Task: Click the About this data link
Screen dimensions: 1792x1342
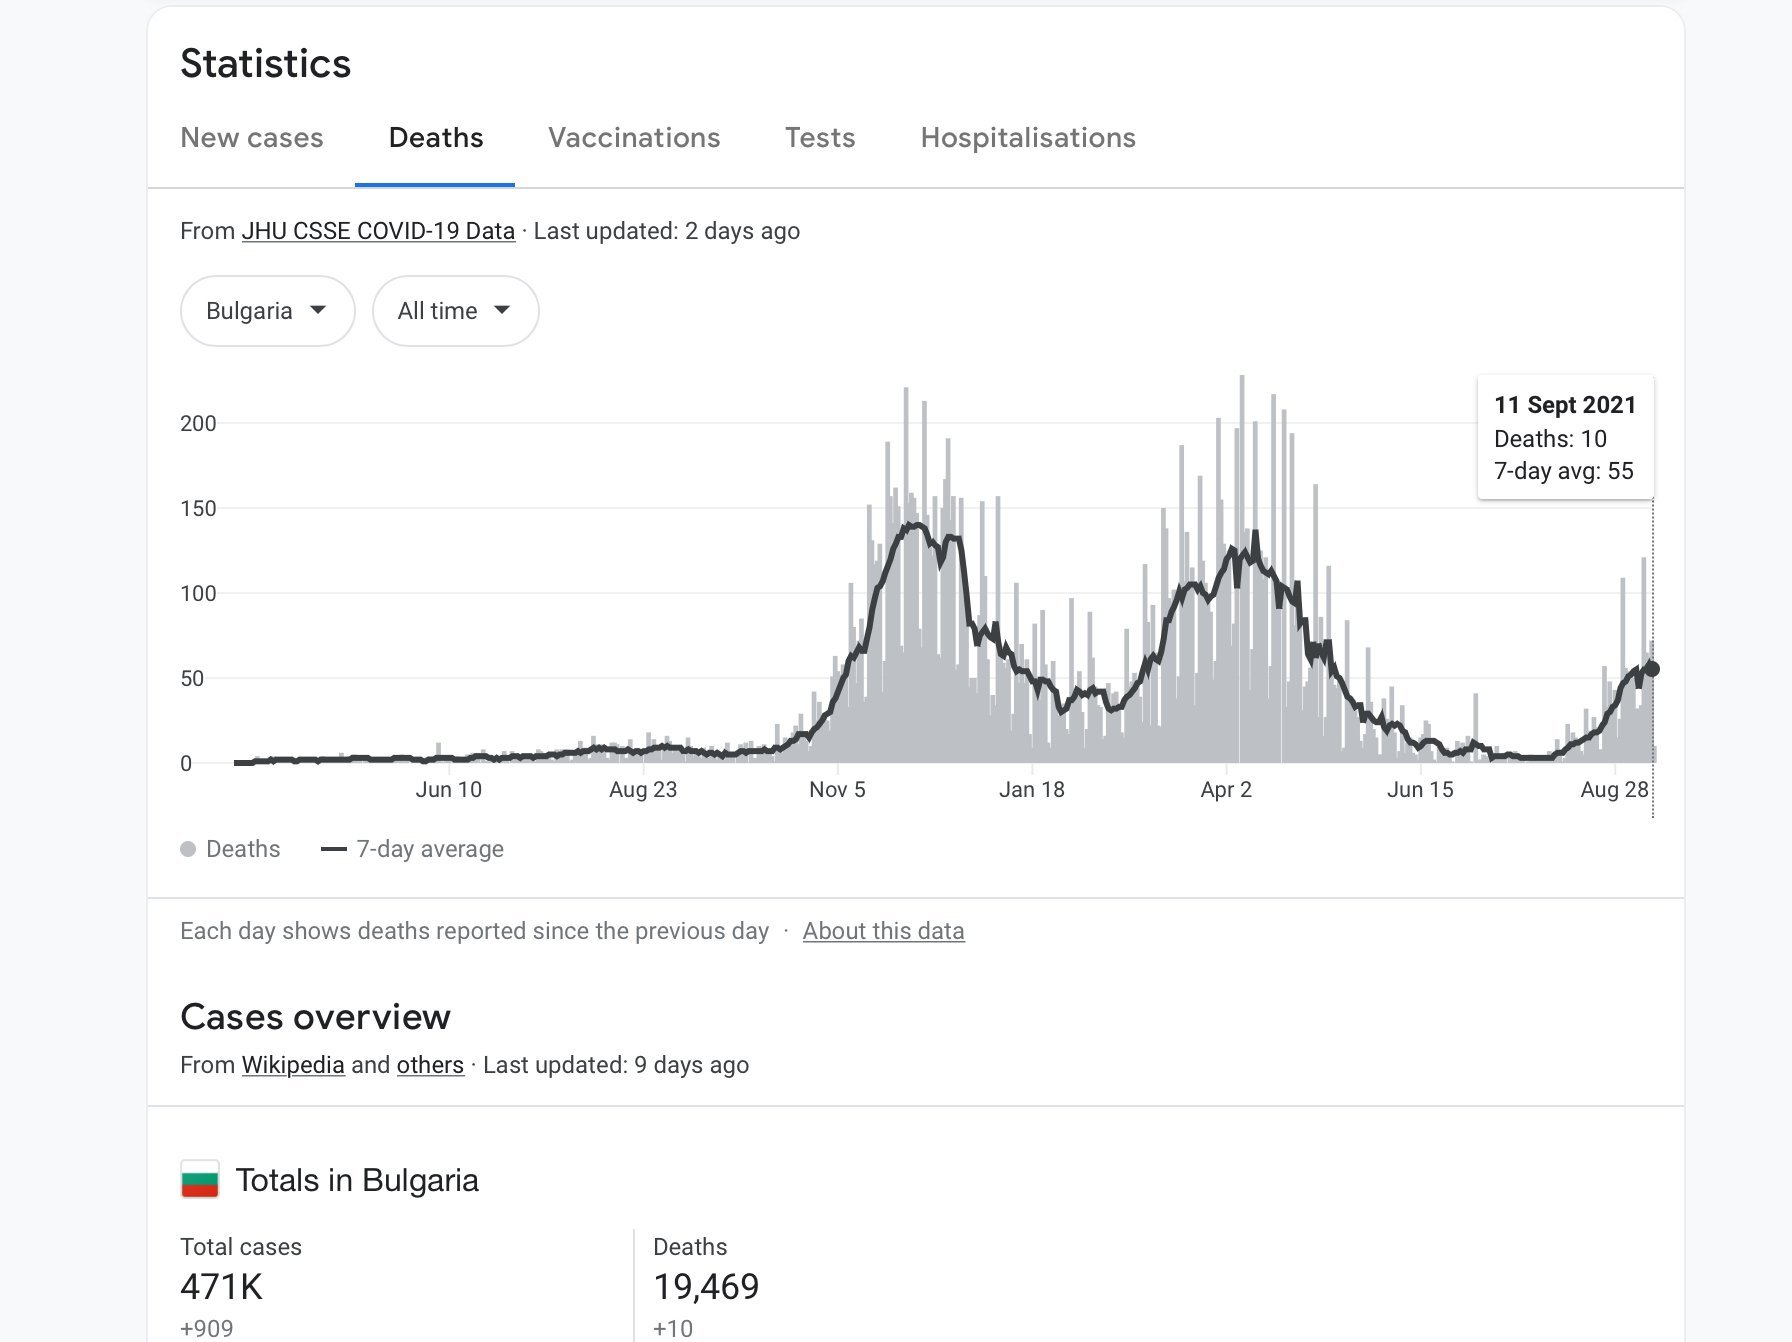Action: (883, 931)
